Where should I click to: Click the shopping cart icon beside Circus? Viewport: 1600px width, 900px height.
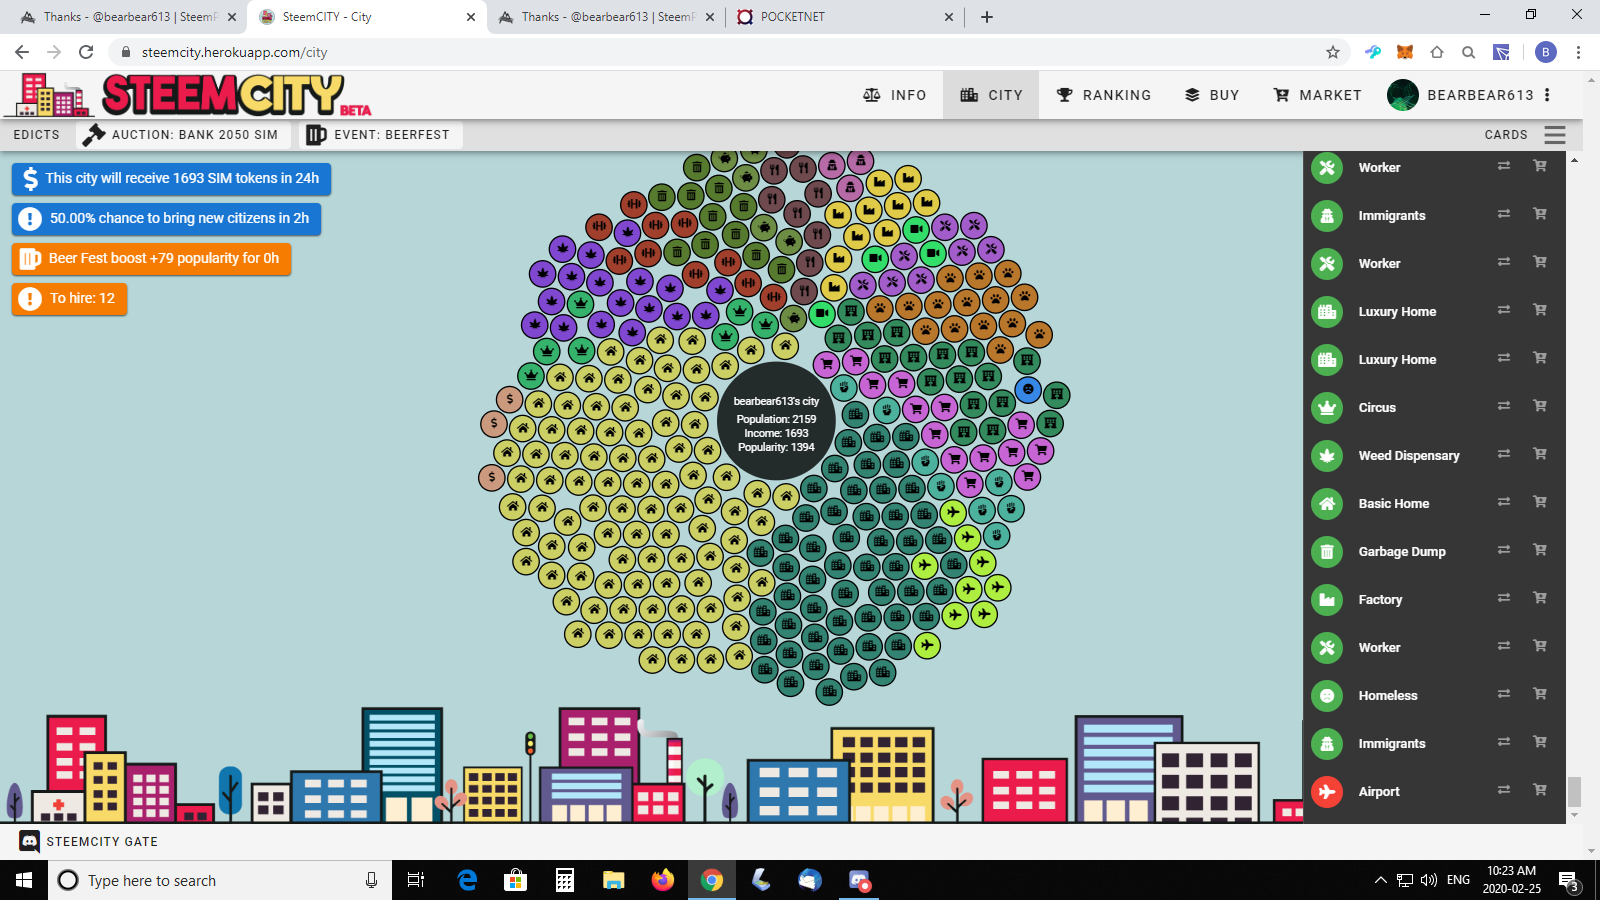pyautogui.click(x=1540, y=406)
